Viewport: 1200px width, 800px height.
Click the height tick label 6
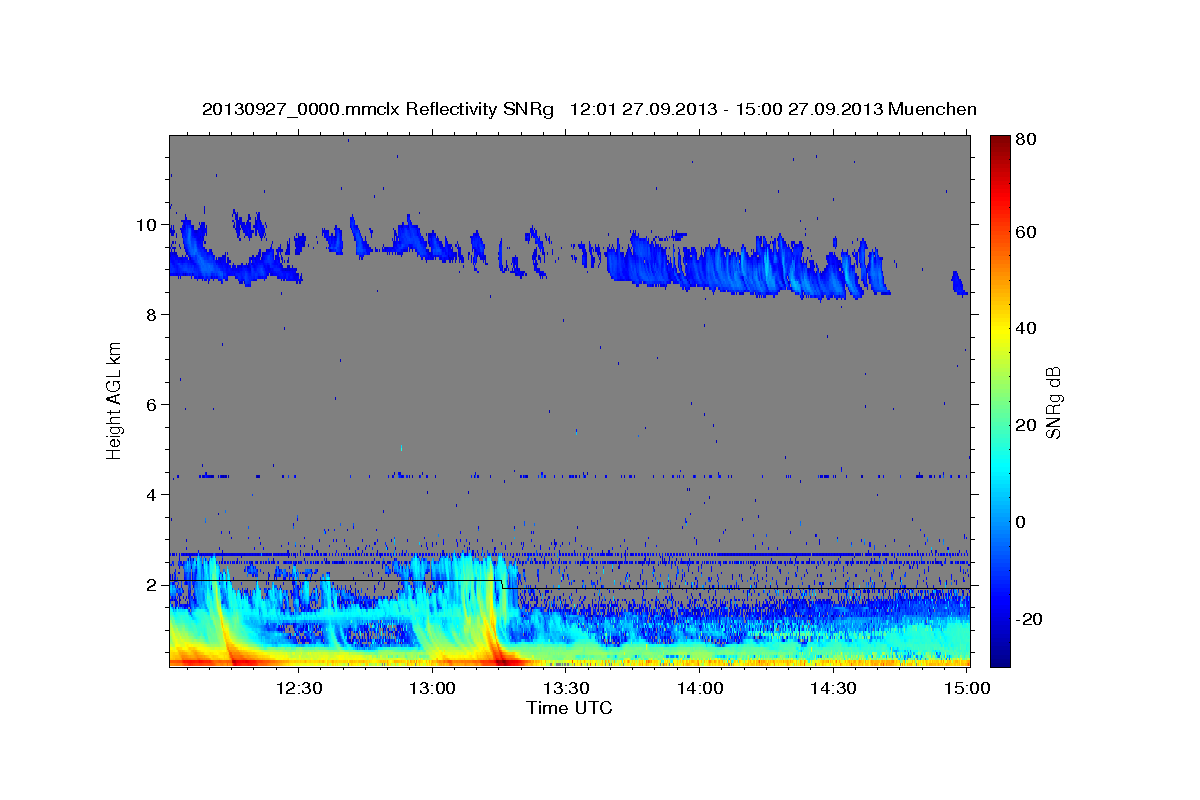pyautogui.click(x=152, y=405)
